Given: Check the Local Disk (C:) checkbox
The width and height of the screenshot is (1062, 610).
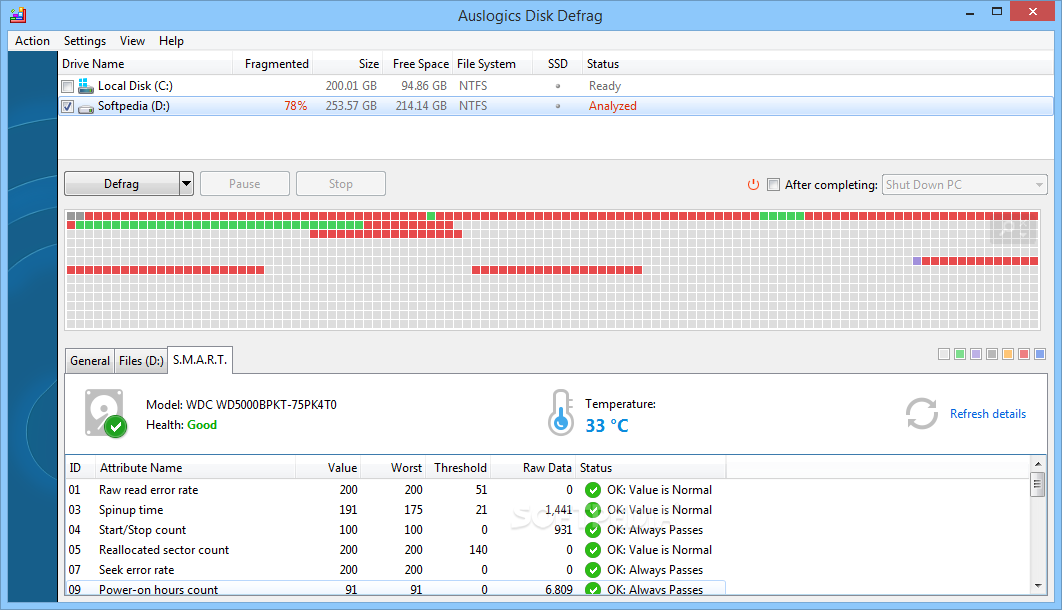Looking at the screenshot, I should pos(67,87).
